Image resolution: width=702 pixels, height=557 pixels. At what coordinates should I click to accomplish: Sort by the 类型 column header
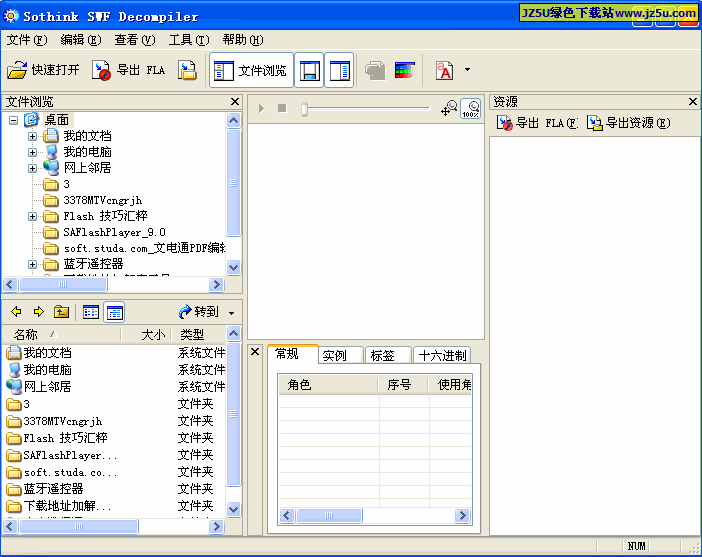pyautogui.click(x=198, y=334)
